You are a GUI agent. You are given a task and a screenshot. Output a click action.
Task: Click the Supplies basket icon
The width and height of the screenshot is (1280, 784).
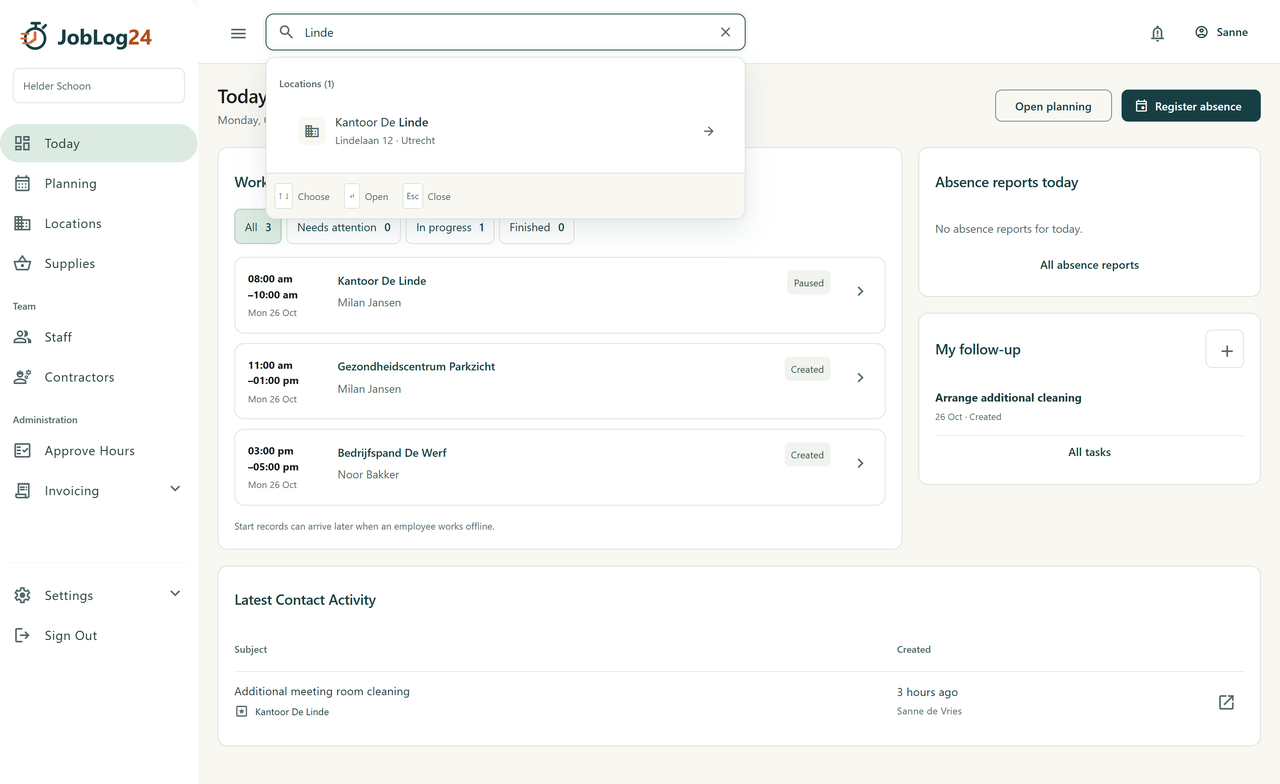pos(22,263)
